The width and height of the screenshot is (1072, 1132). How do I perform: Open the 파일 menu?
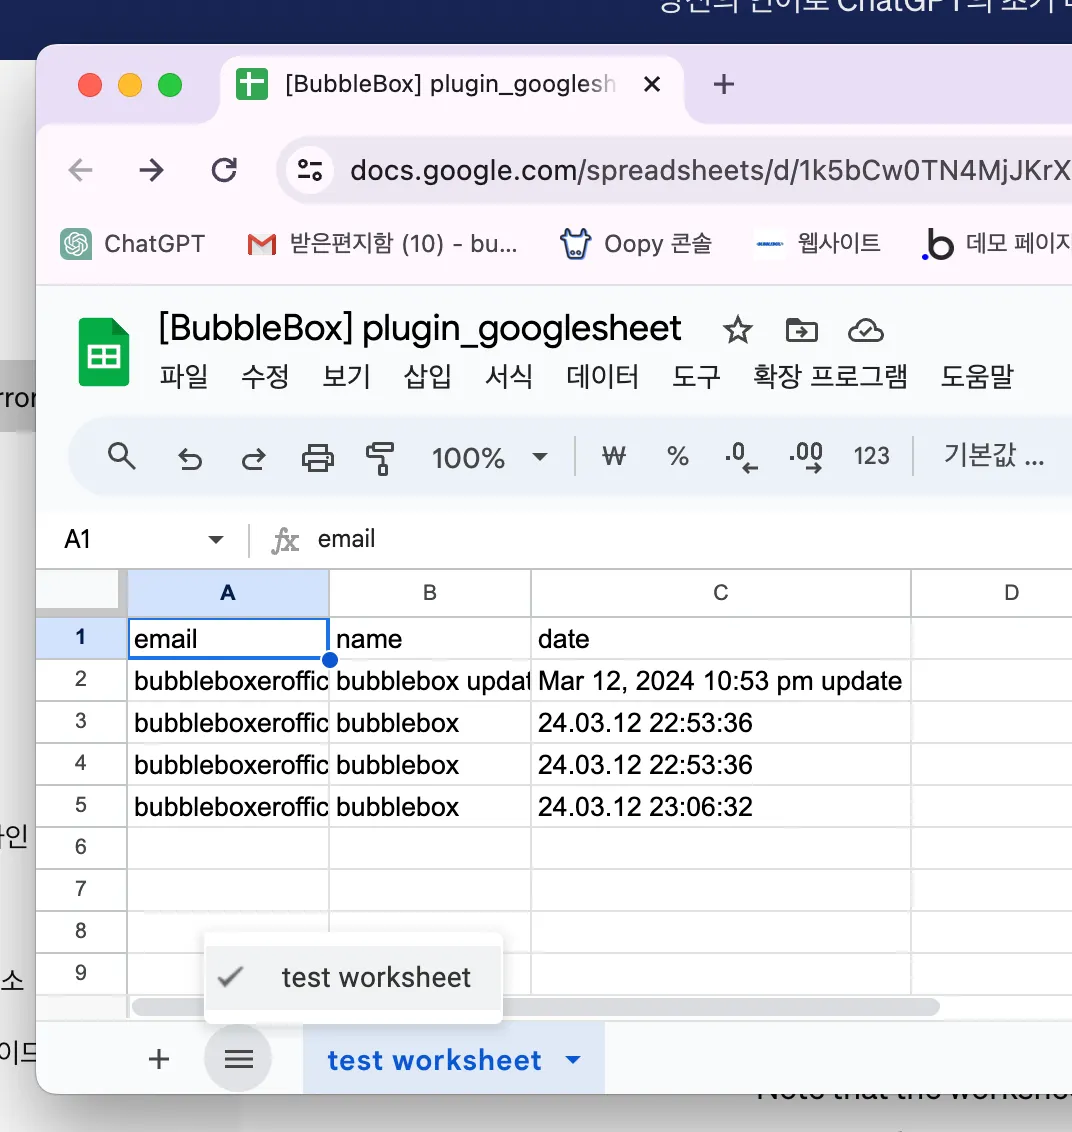tap(183, 376)
